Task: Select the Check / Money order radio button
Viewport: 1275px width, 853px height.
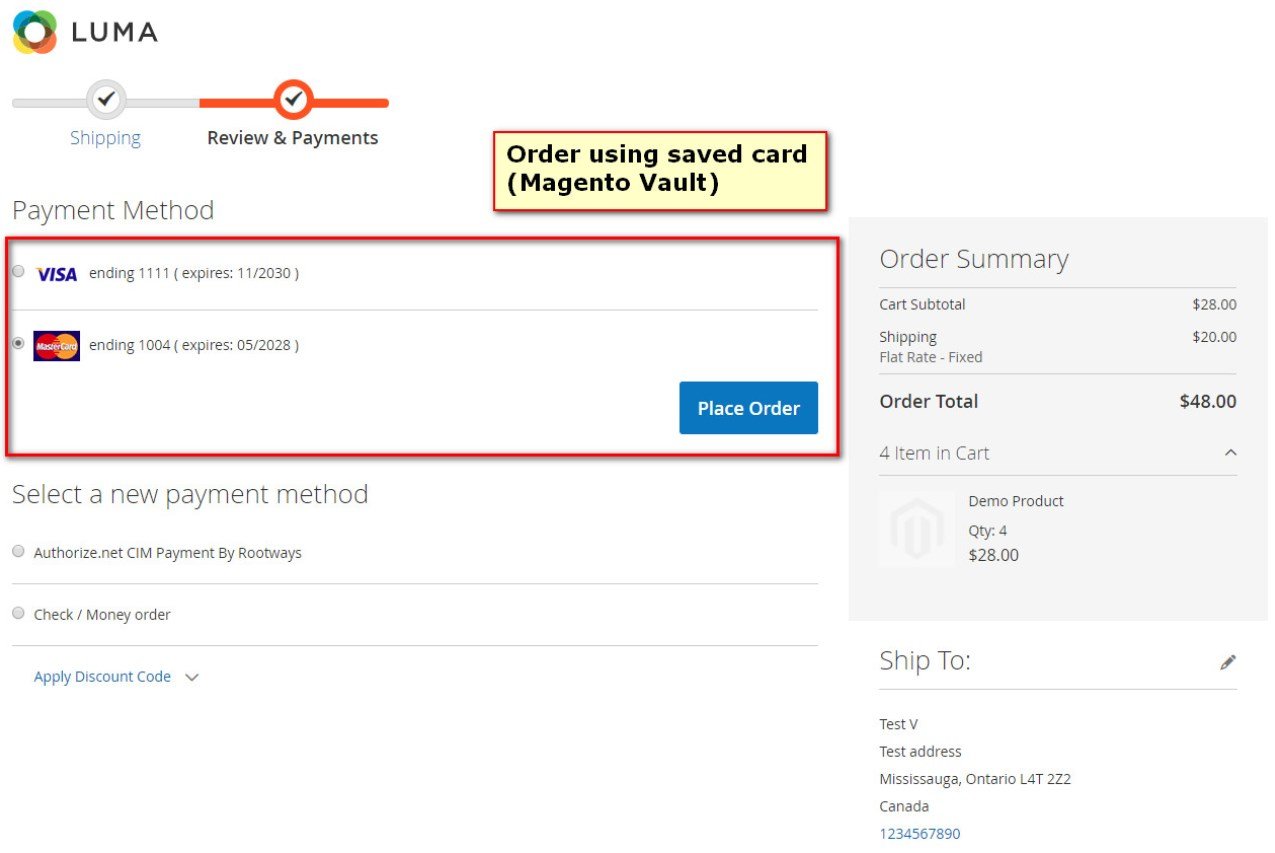Action: [x=18, y=613]
